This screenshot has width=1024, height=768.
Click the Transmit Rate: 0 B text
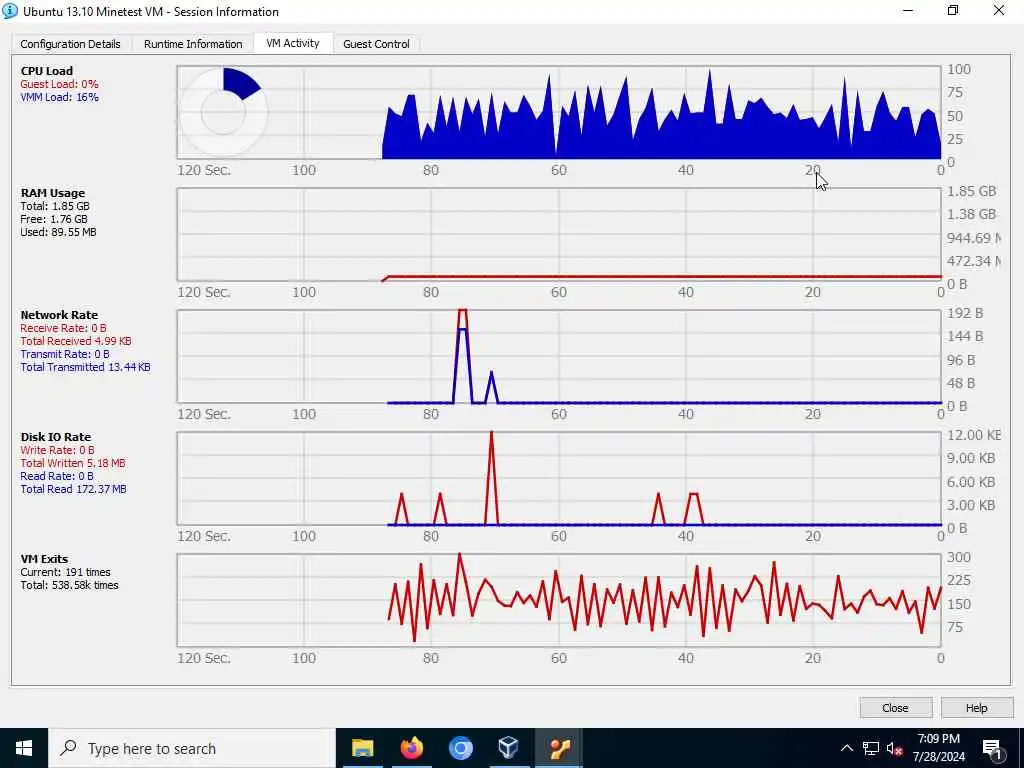65,354
